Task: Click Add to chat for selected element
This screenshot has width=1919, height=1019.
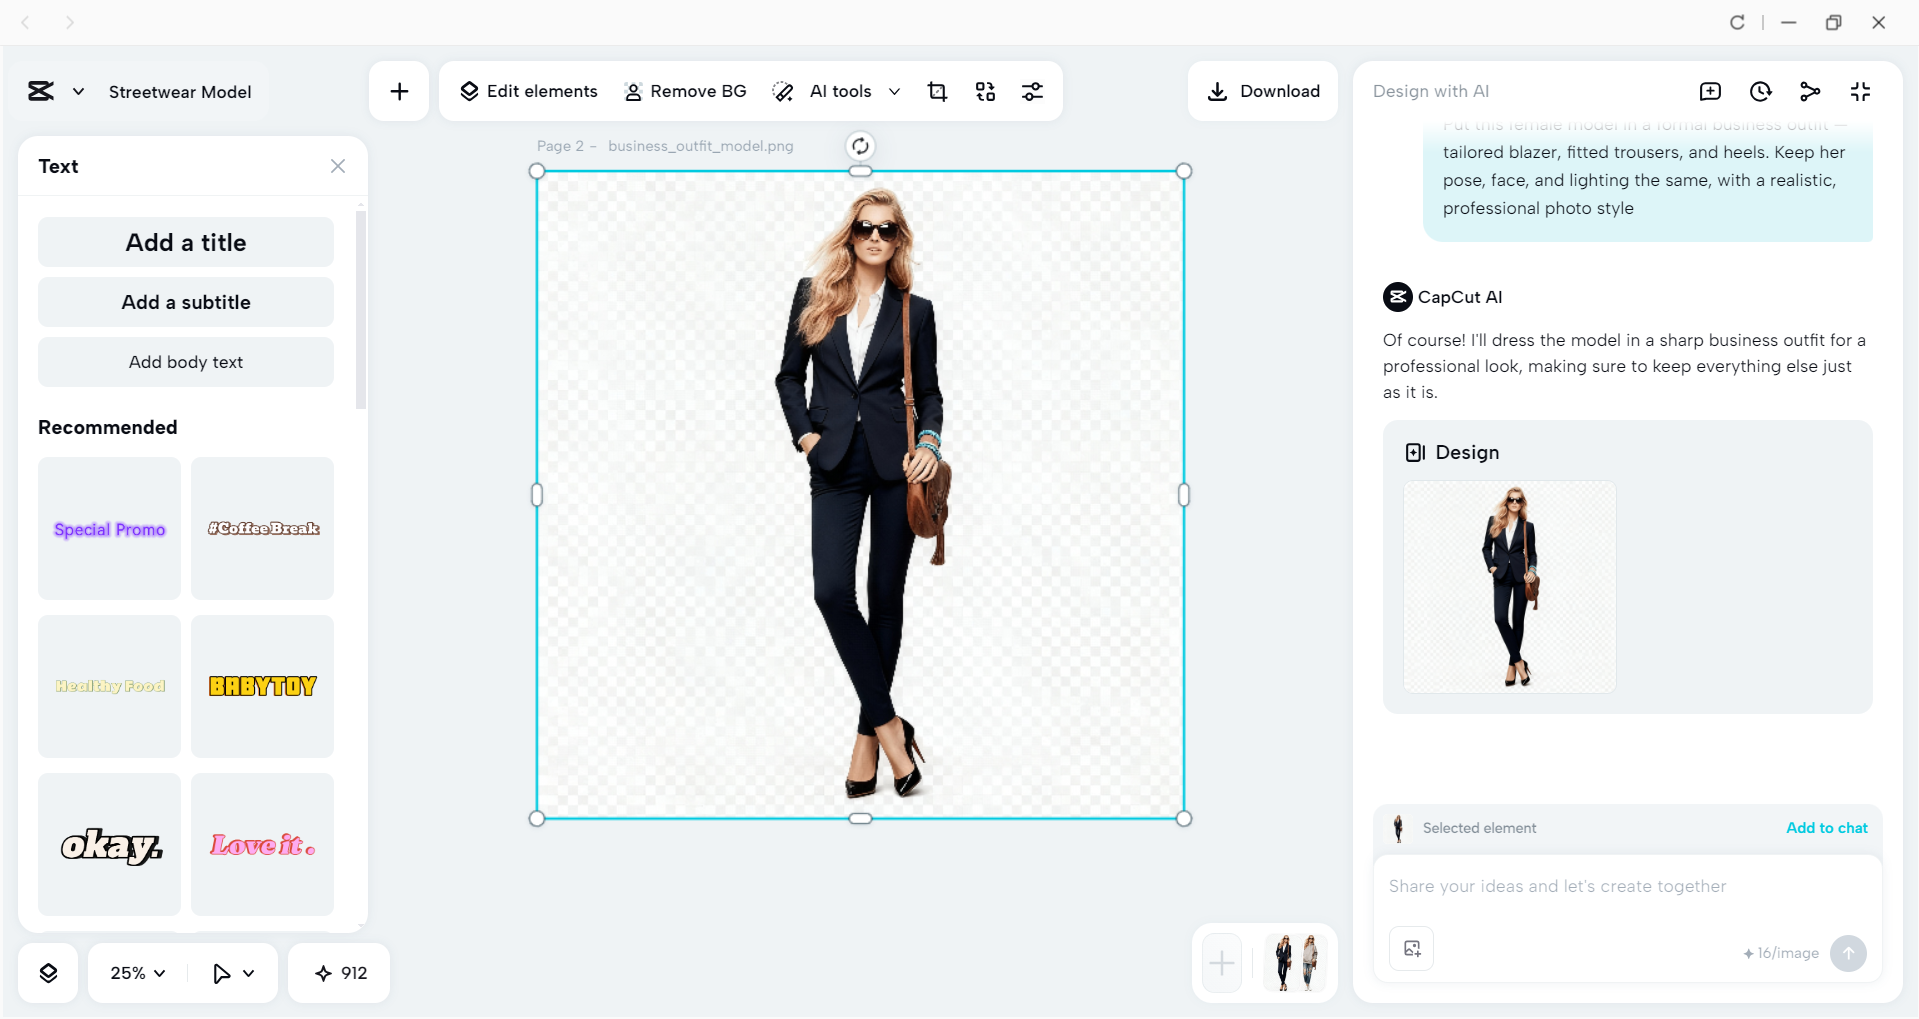Action: (1826, 828)
